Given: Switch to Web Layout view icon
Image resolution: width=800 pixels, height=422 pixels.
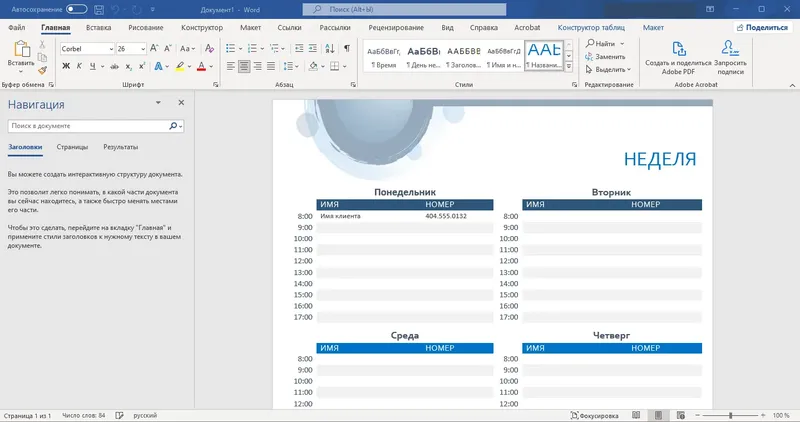Looking at the screenshot, I should [x=681, y=415].
